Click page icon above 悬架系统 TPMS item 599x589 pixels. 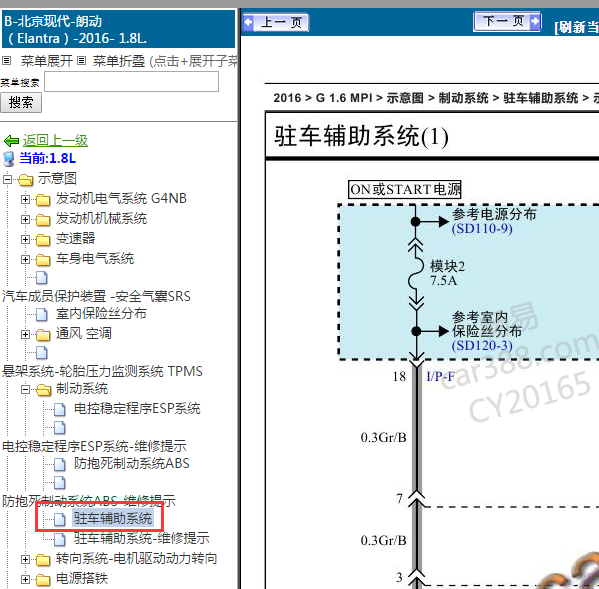tap(42, 353)
